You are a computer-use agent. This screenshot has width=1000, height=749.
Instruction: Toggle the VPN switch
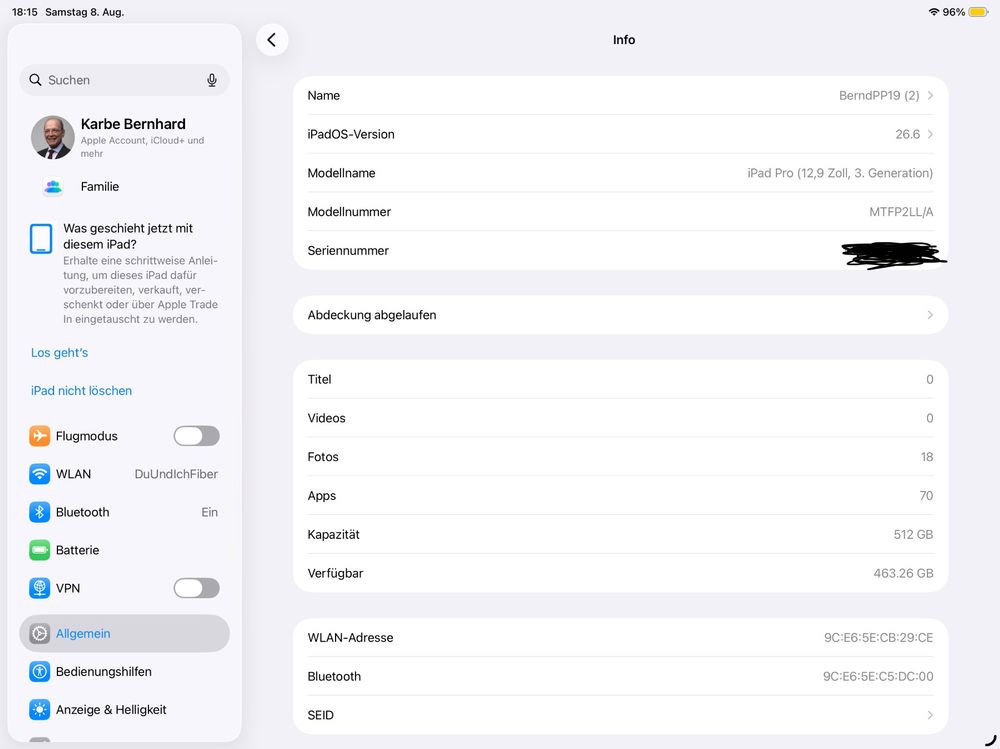[x=196, y=588]
